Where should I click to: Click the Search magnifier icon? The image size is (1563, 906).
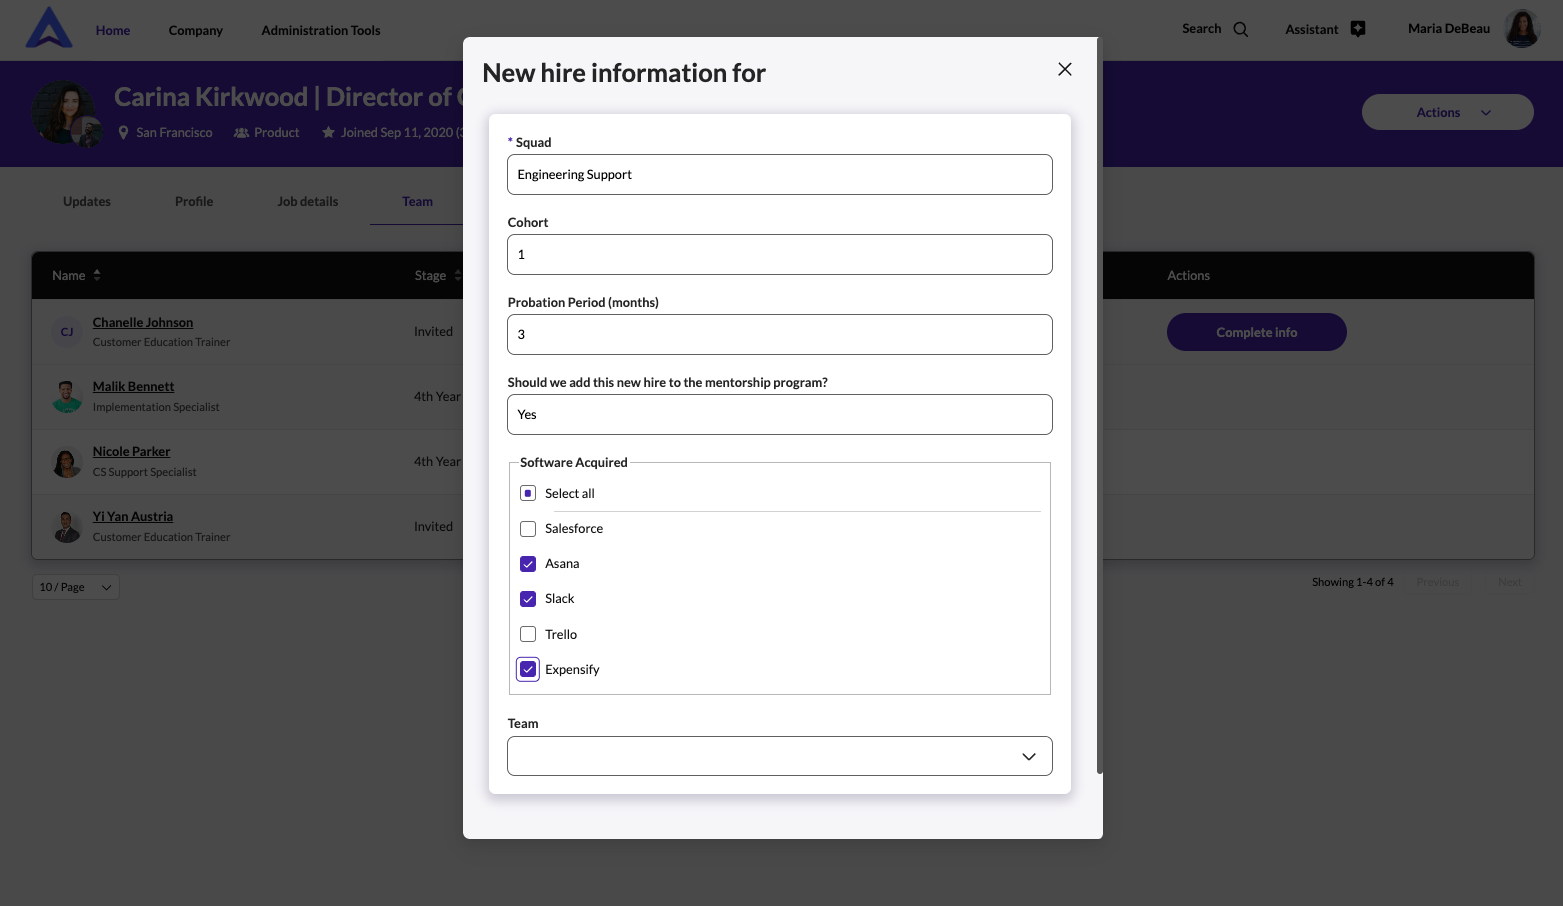tap(1240, 29)
